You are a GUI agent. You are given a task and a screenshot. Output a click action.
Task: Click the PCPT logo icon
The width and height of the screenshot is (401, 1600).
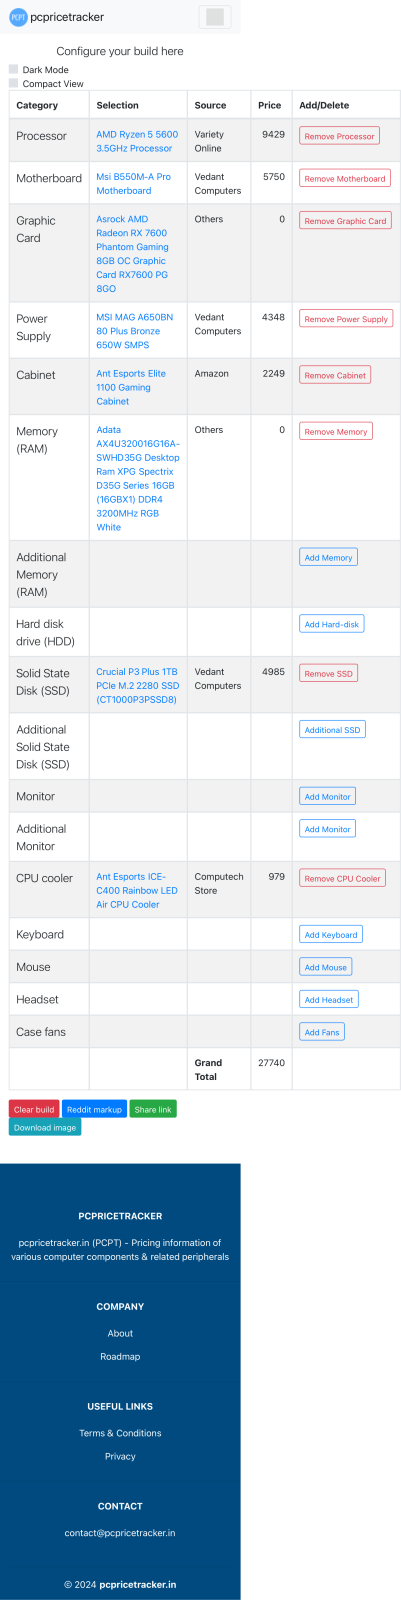tap(18, 17)
